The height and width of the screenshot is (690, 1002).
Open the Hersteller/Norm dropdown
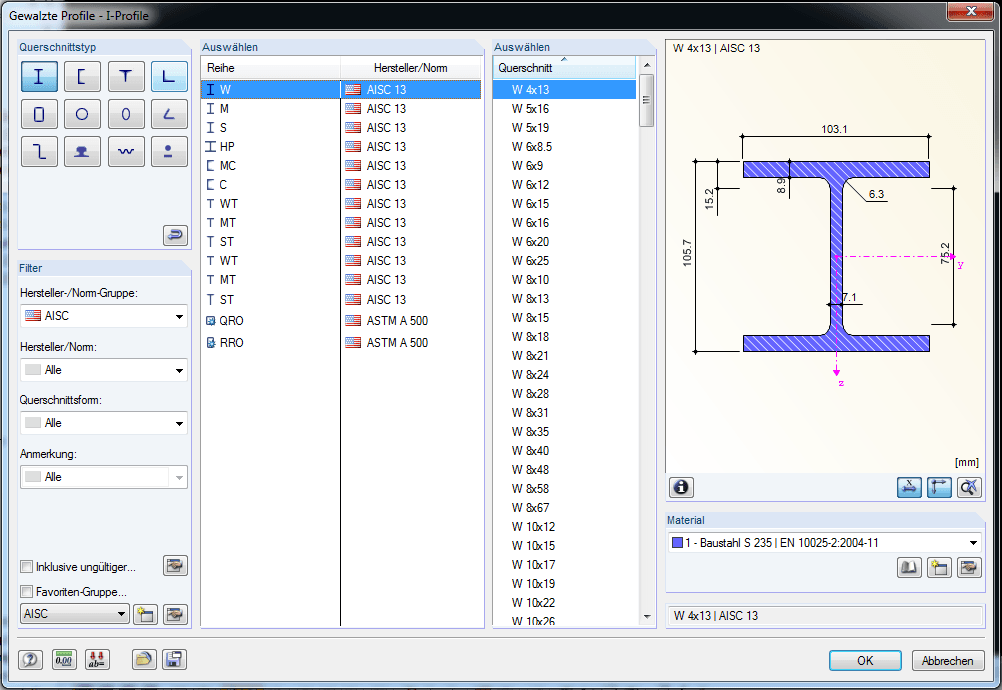point(104,370)
